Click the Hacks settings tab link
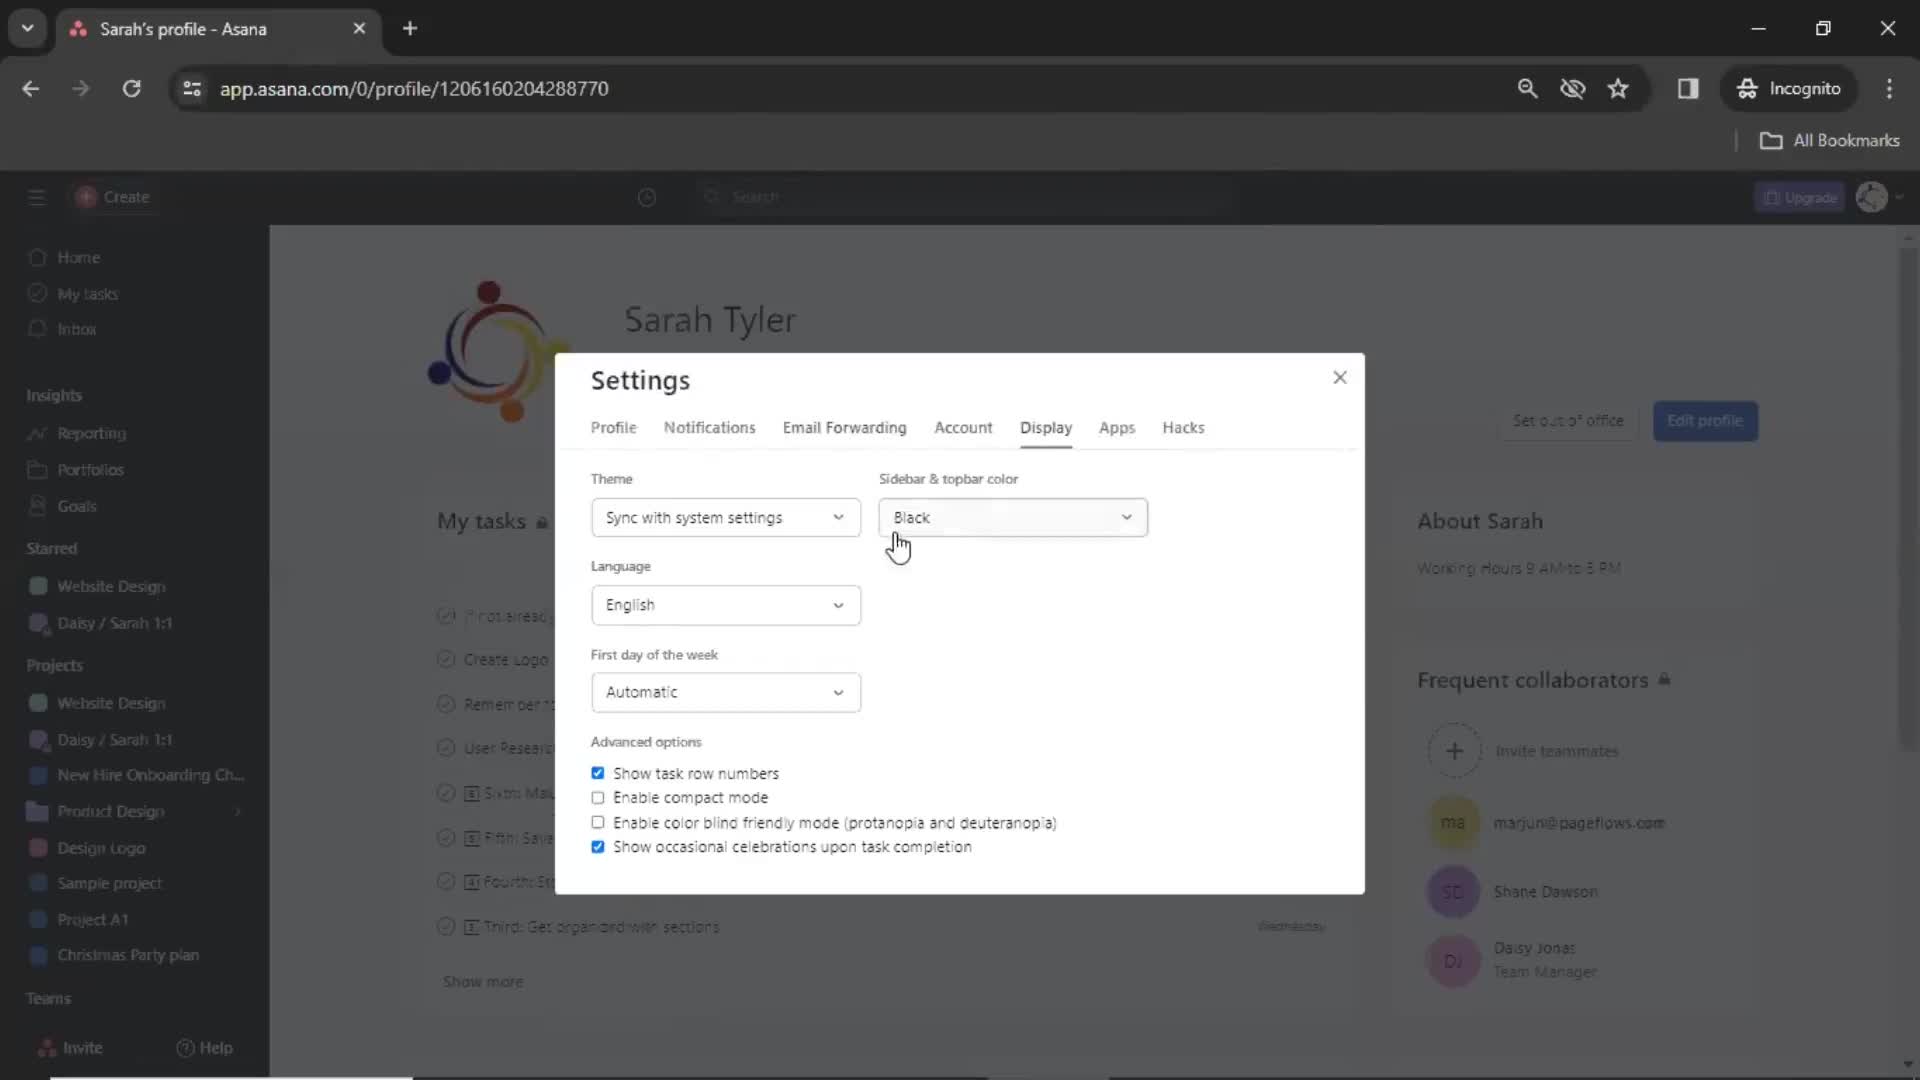Viewport: 1920px width, 1080px height. (x=1183, y=427)
